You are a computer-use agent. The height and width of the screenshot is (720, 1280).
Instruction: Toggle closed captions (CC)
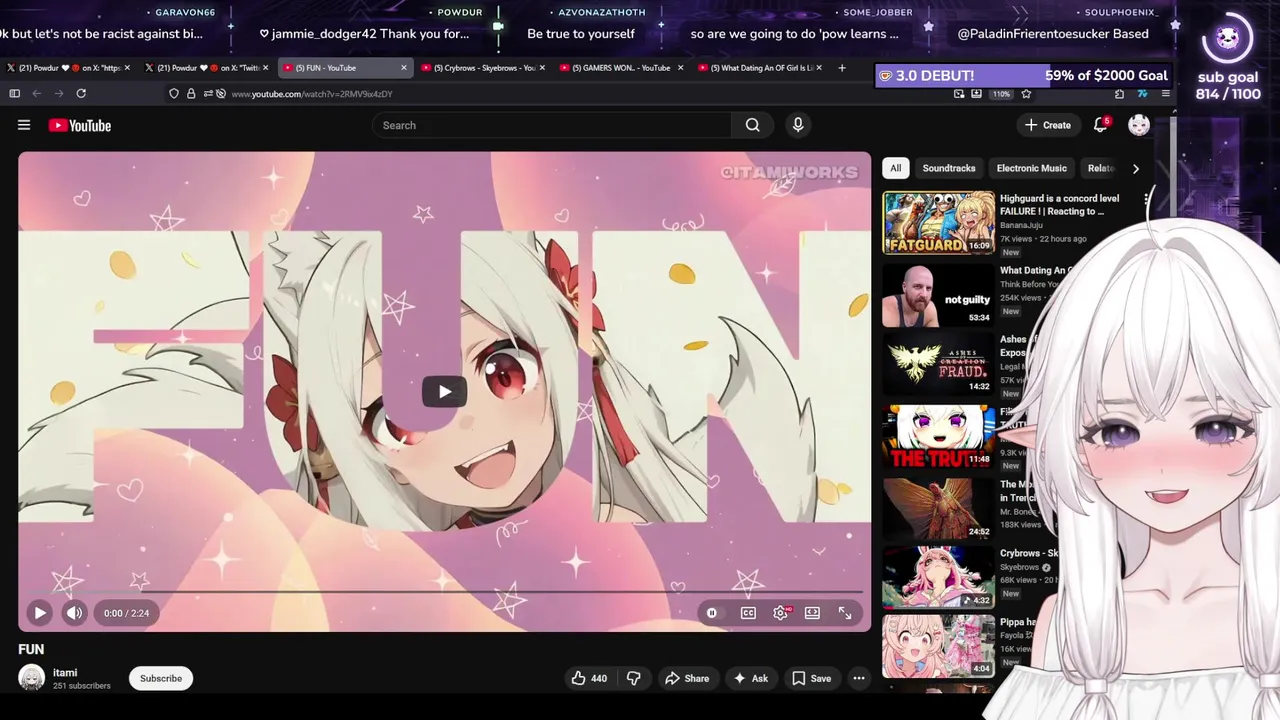pyautogui.click(x=748, y=613)
